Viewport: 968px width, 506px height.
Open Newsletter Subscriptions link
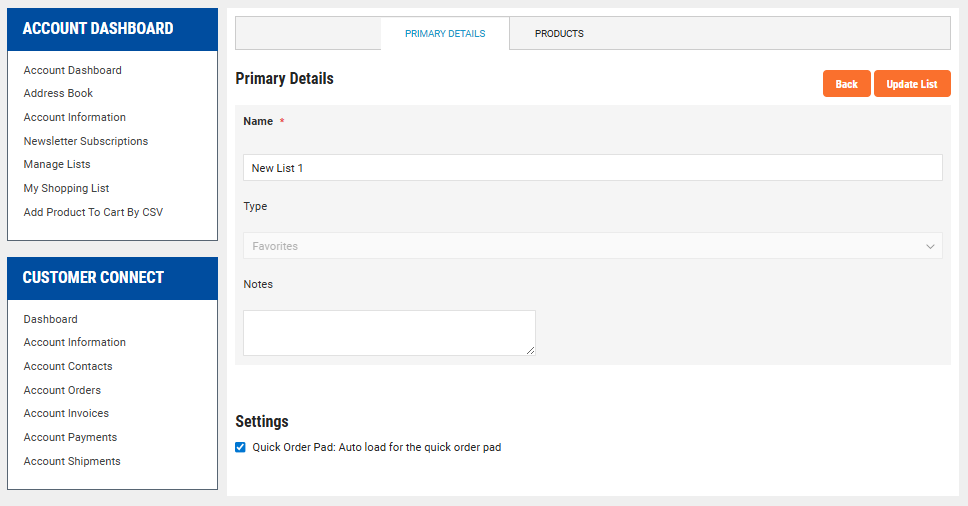point(86,141)
